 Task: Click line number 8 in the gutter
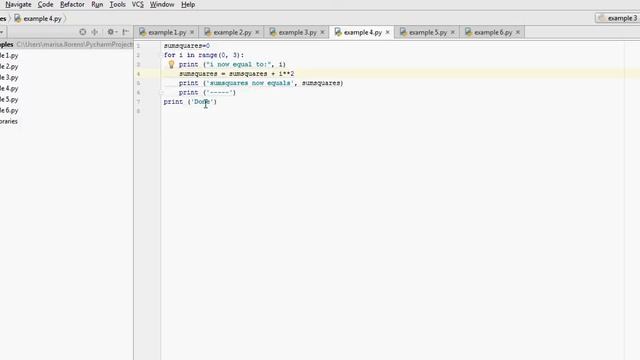(138, 111)
